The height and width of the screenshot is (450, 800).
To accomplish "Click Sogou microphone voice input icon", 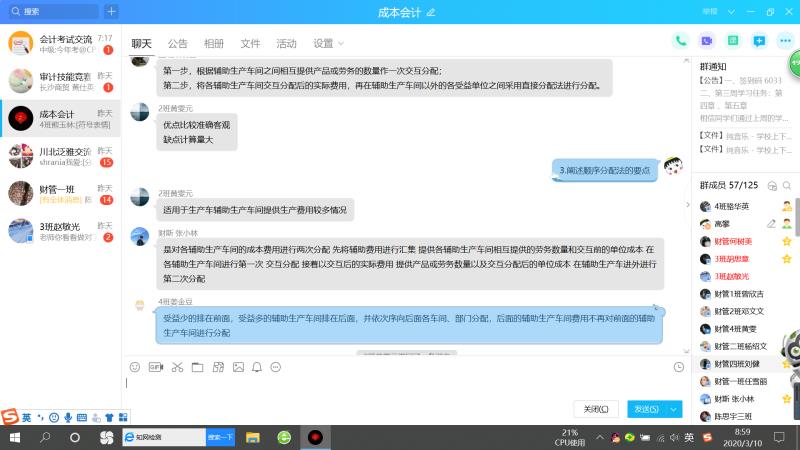I will [68, 417].
